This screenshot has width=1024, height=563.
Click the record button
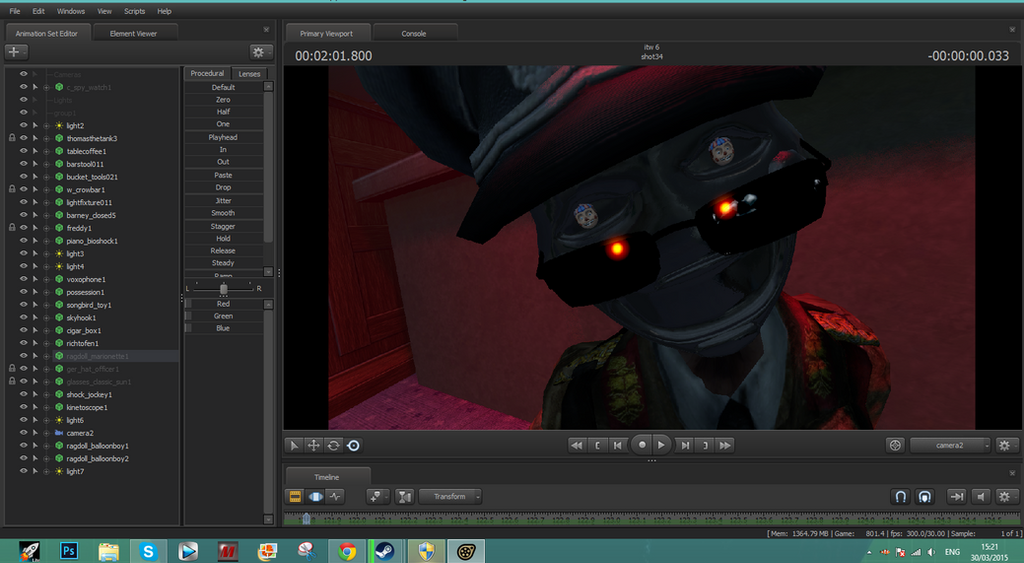(x=641, y=445)
